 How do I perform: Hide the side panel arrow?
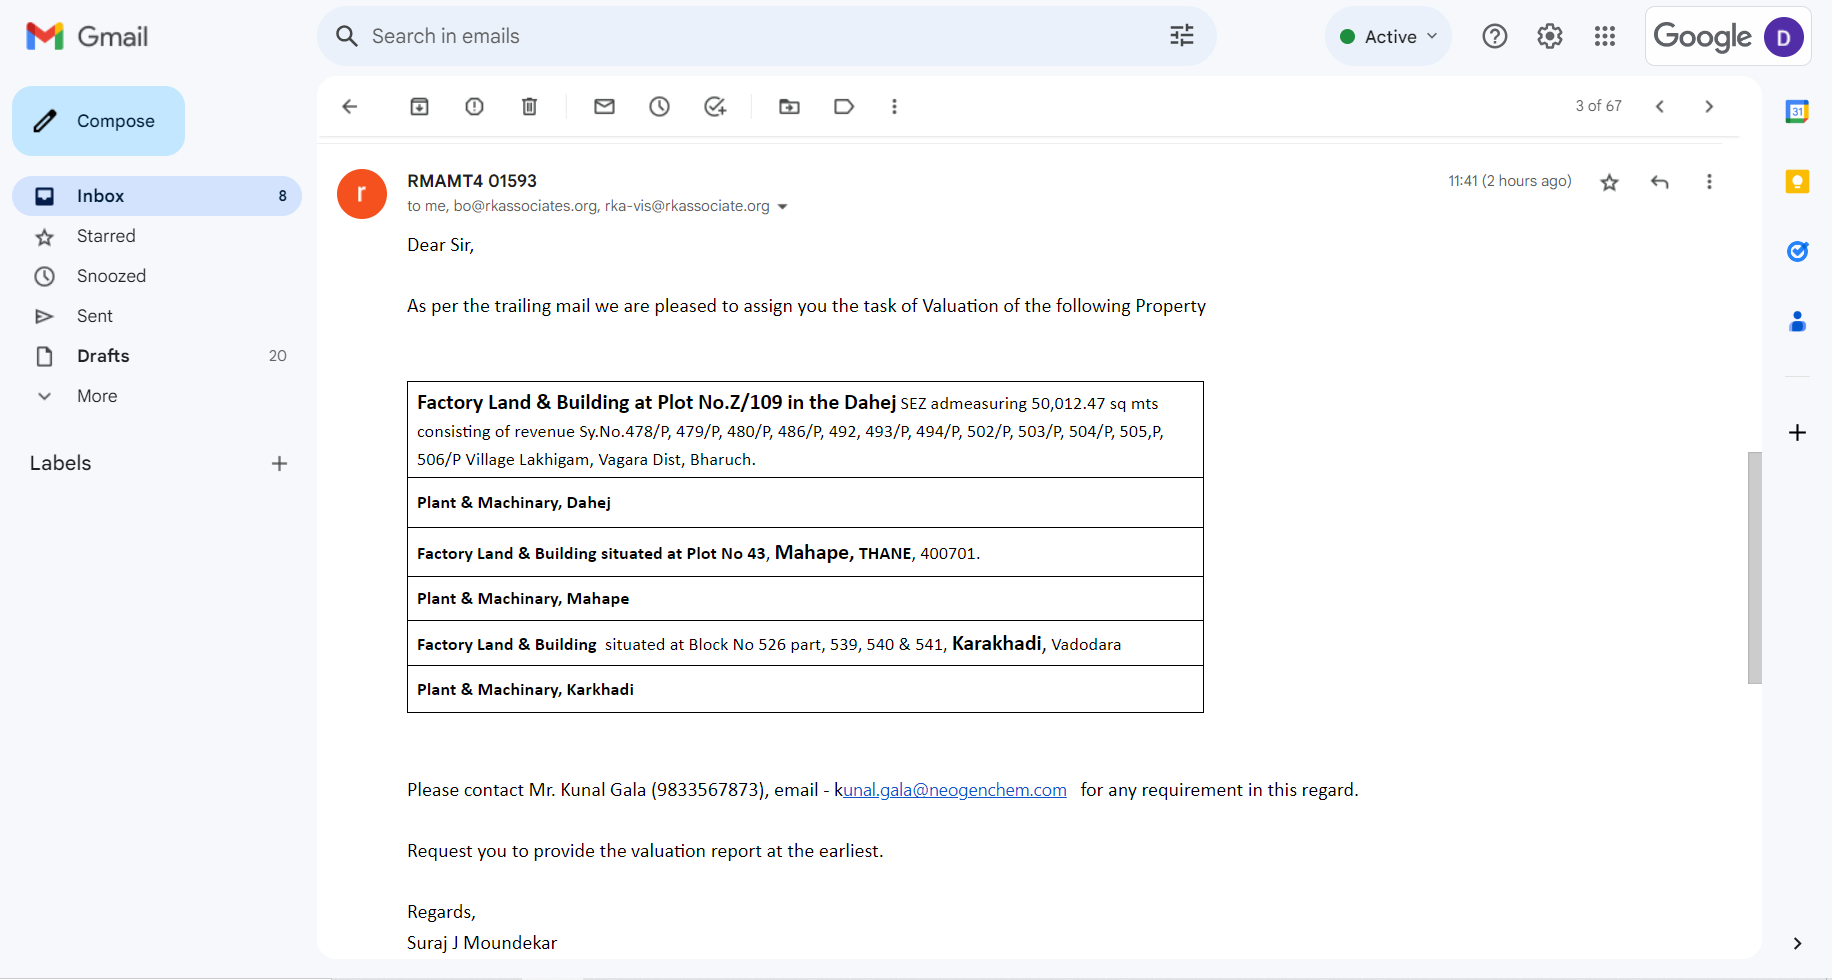click(1797, 943)
